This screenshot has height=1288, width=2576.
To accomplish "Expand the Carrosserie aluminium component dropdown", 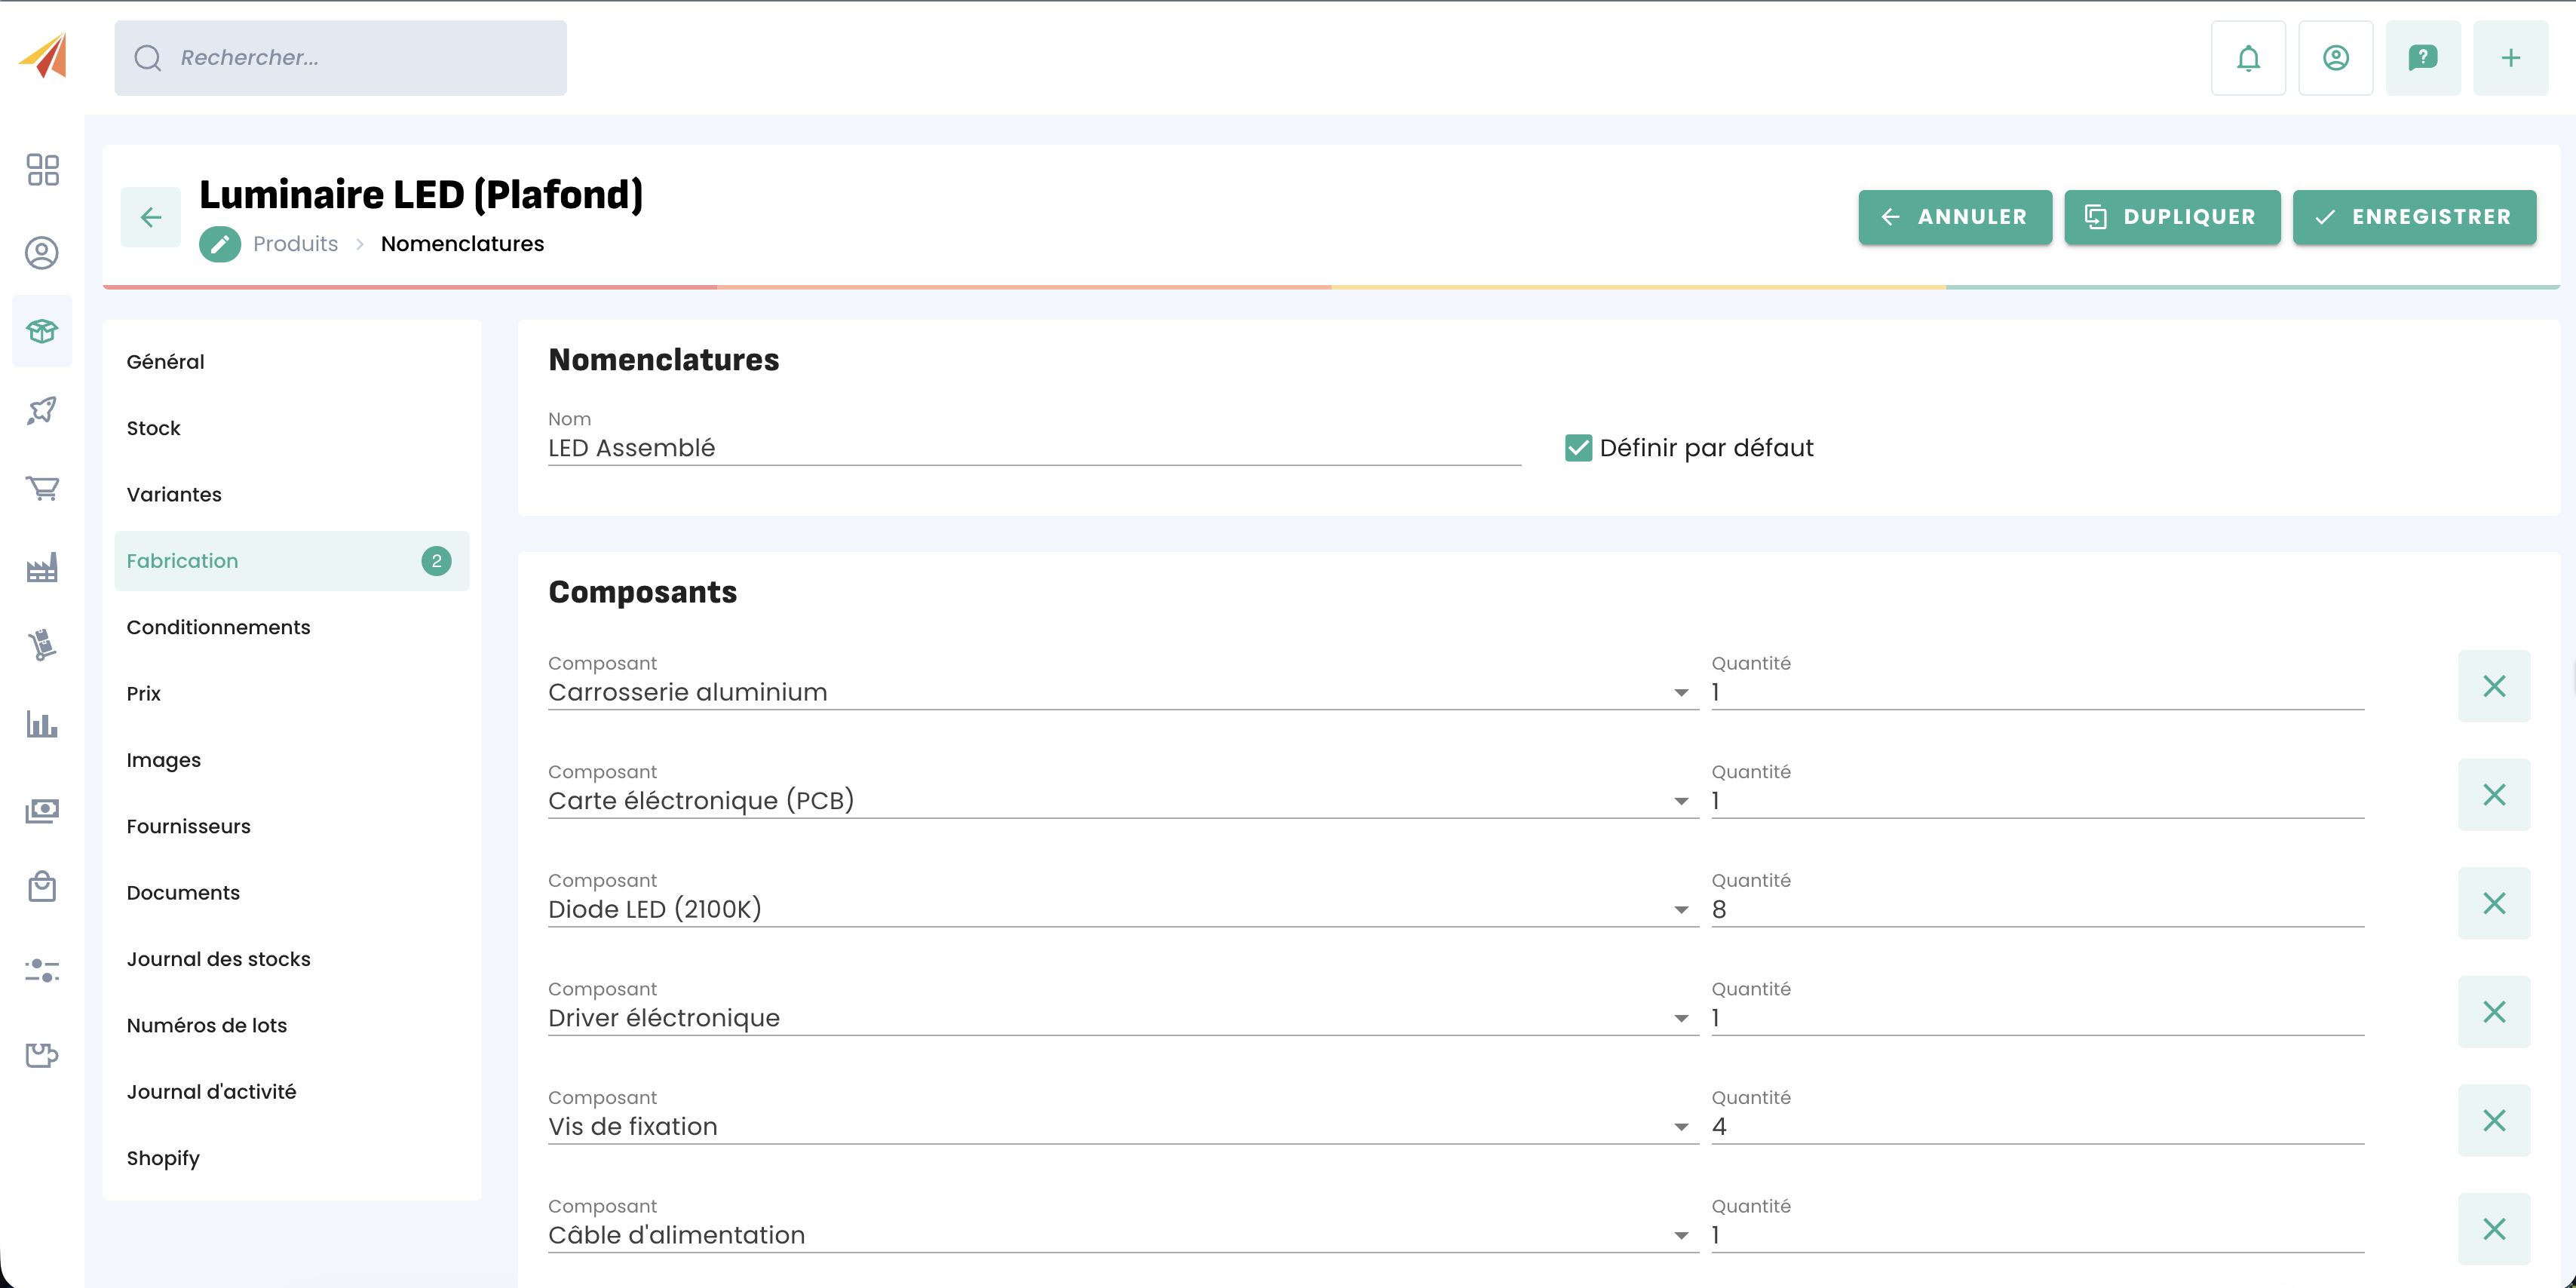I will [1681, 693].
